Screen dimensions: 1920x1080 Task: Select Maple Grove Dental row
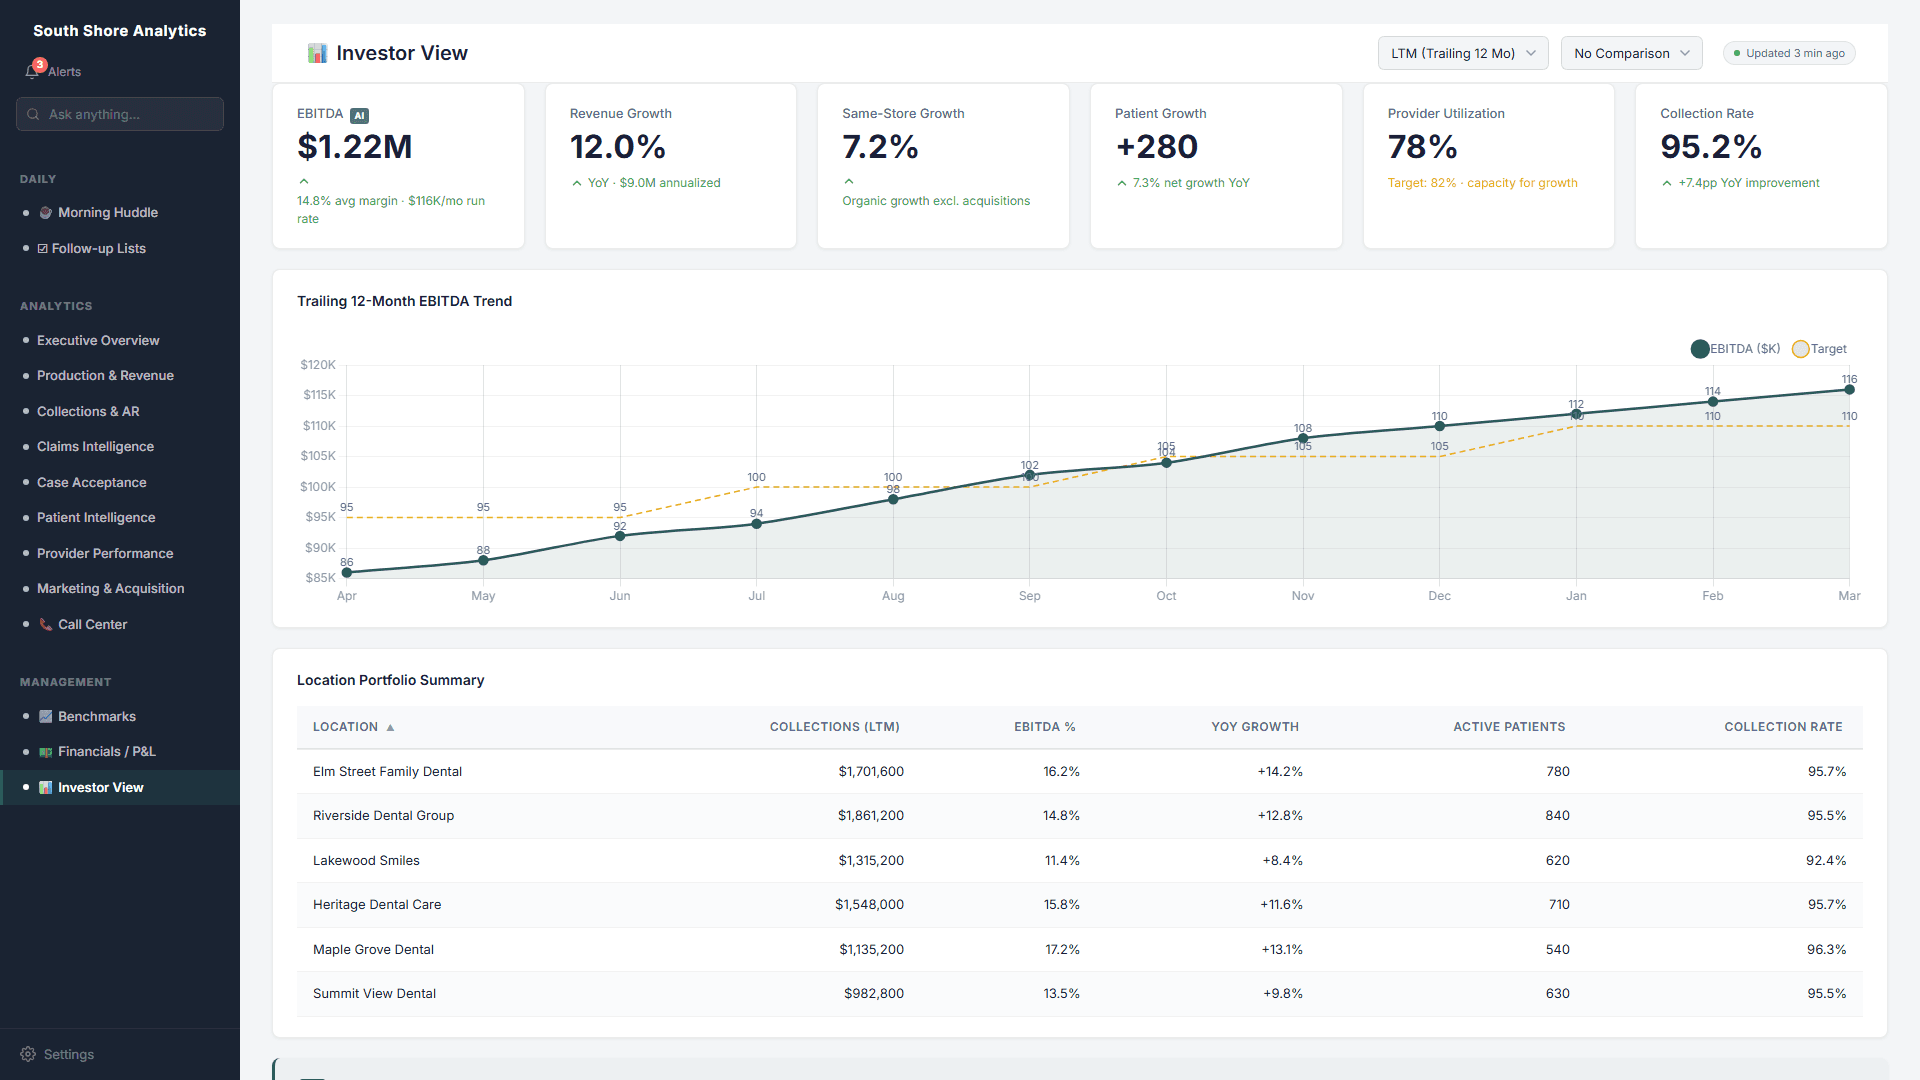(1079, 950)
